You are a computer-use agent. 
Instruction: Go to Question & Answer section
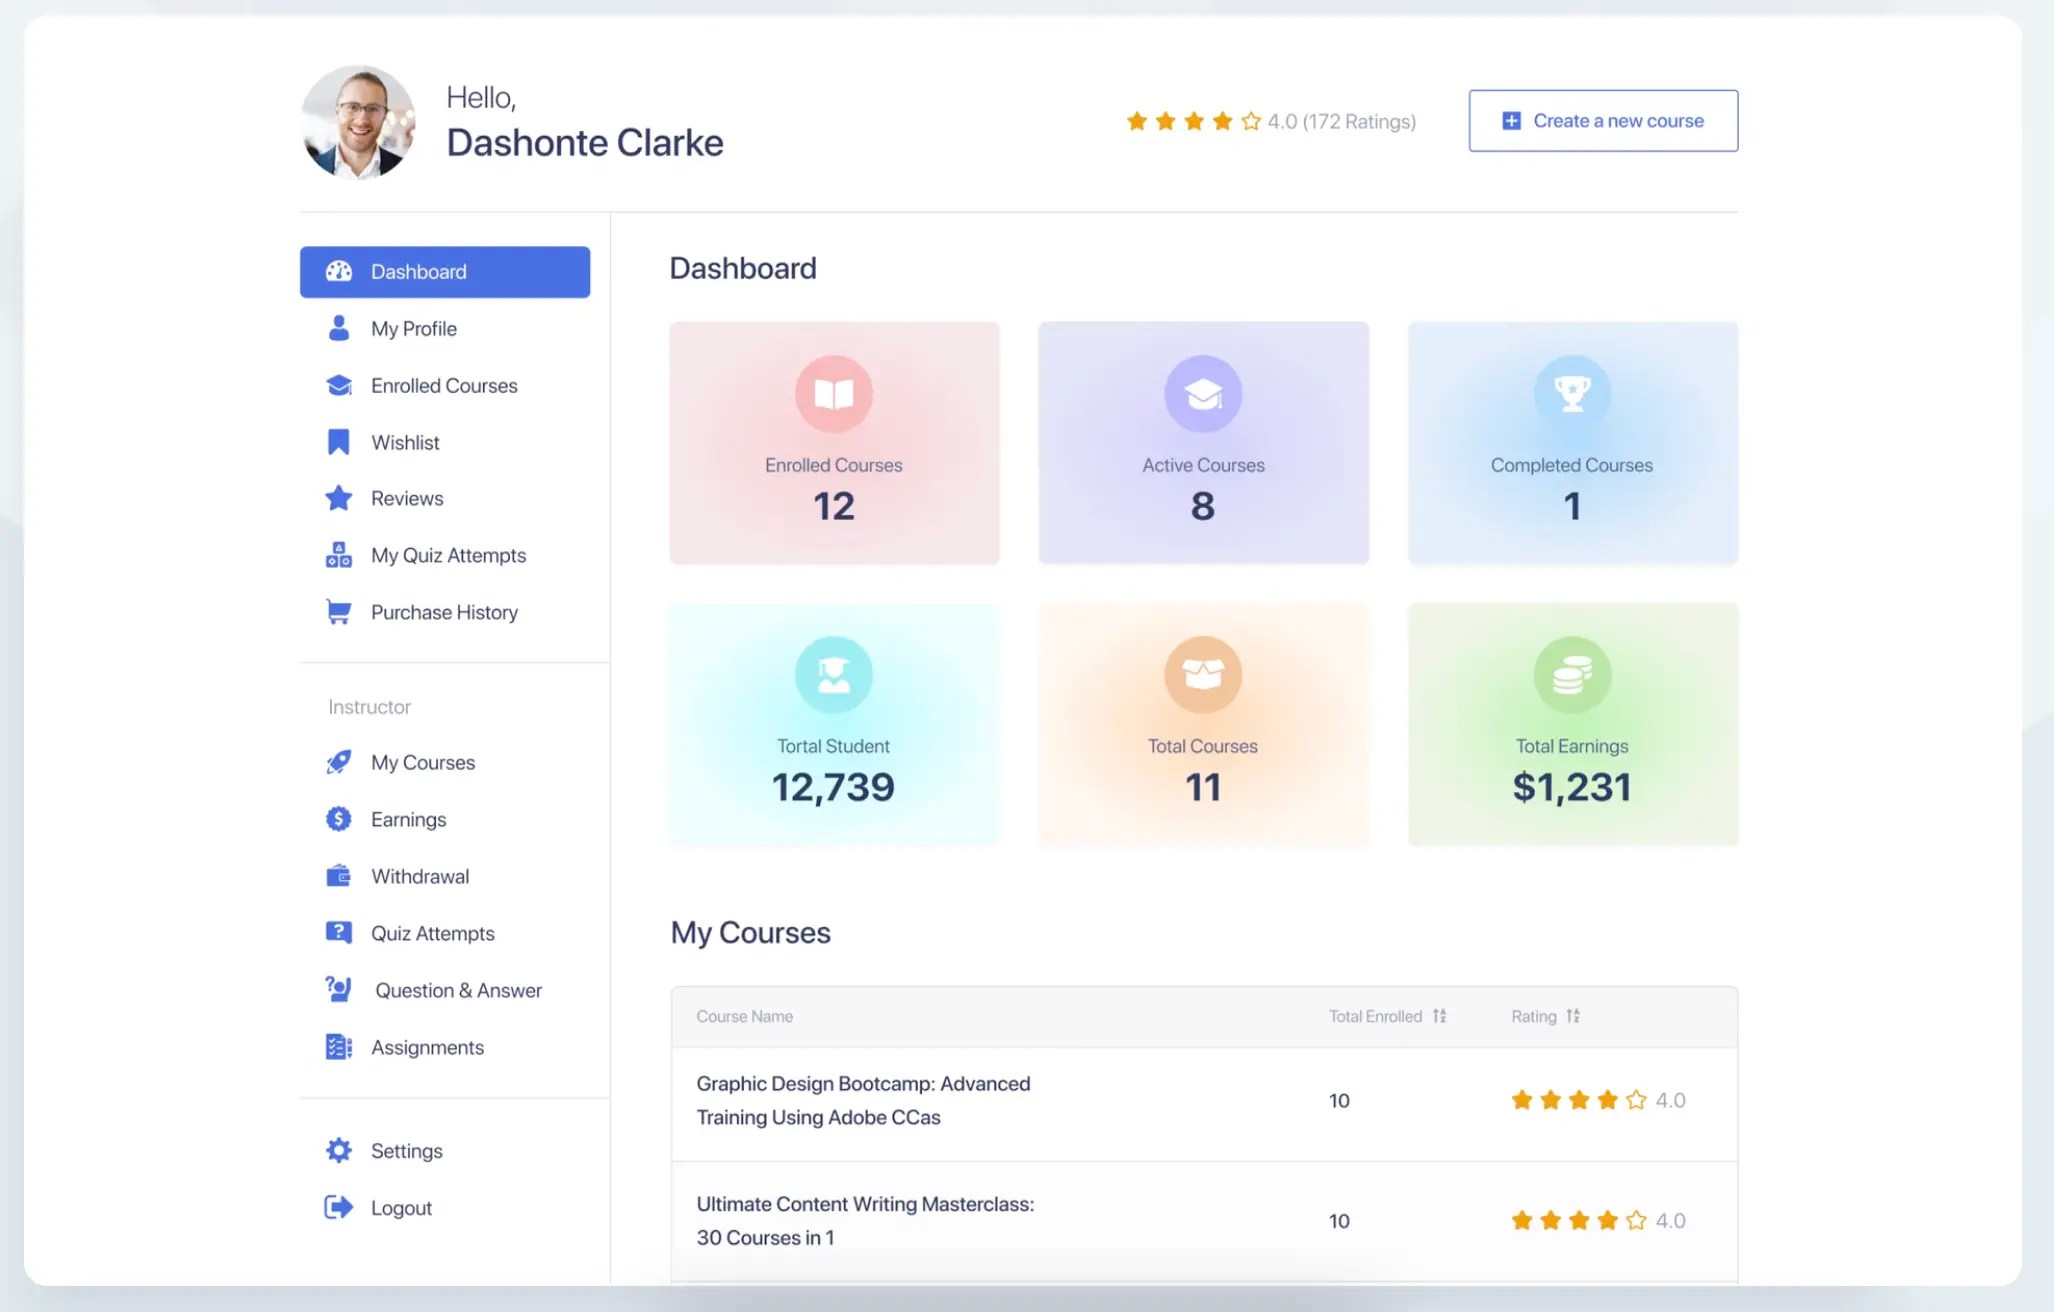tap(458, 990)
